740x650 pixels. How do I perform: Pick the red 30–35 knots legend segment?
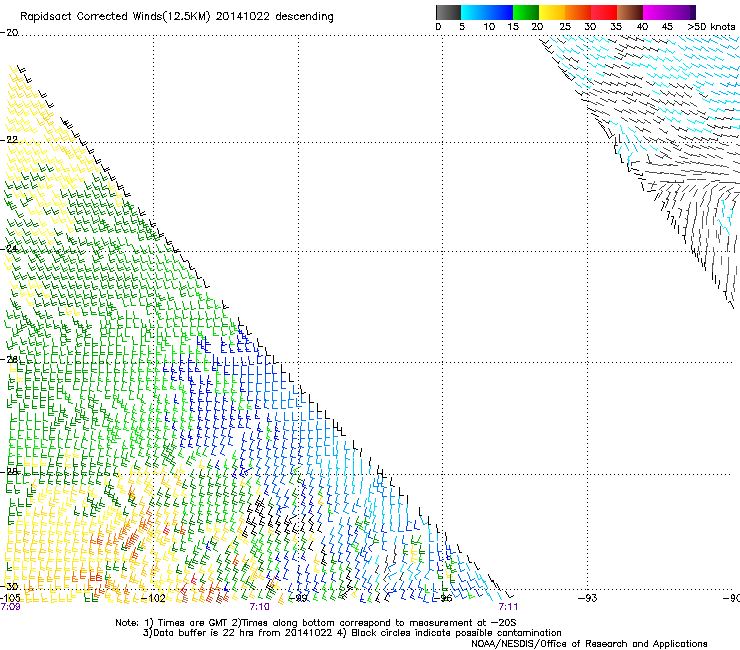(604, 12)
